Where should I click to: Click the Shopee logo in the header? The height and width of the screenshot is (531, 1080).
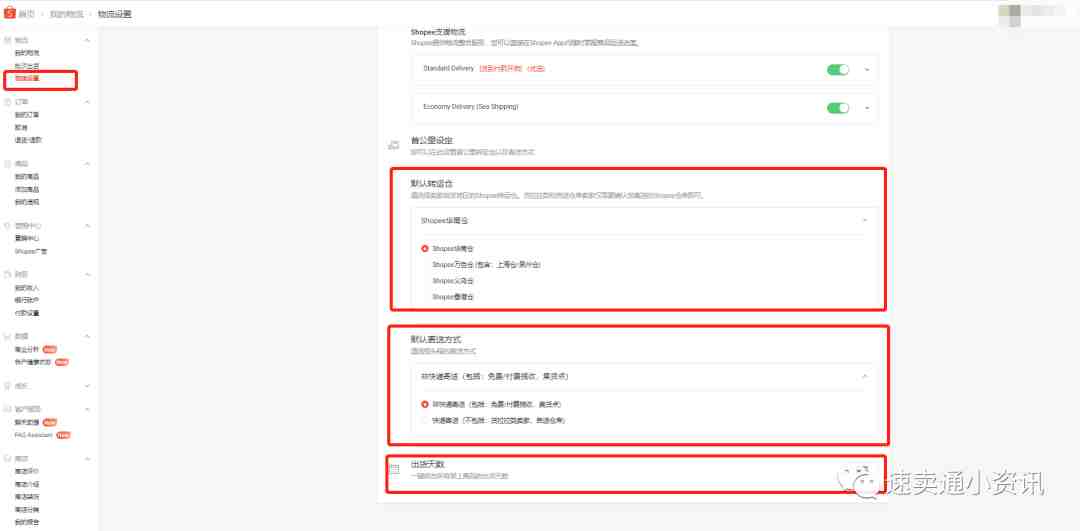[x=9, y=12]
